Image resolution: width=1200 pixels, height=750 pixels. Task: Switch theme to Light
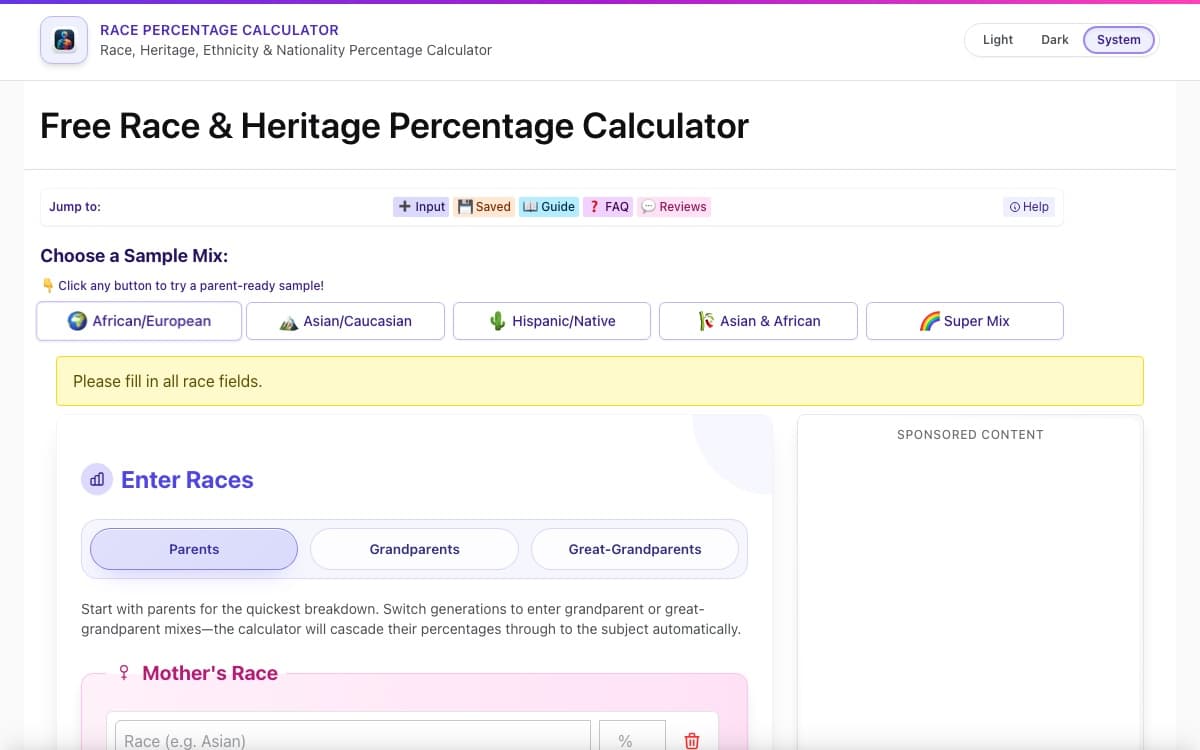click(x=998, y=40)
